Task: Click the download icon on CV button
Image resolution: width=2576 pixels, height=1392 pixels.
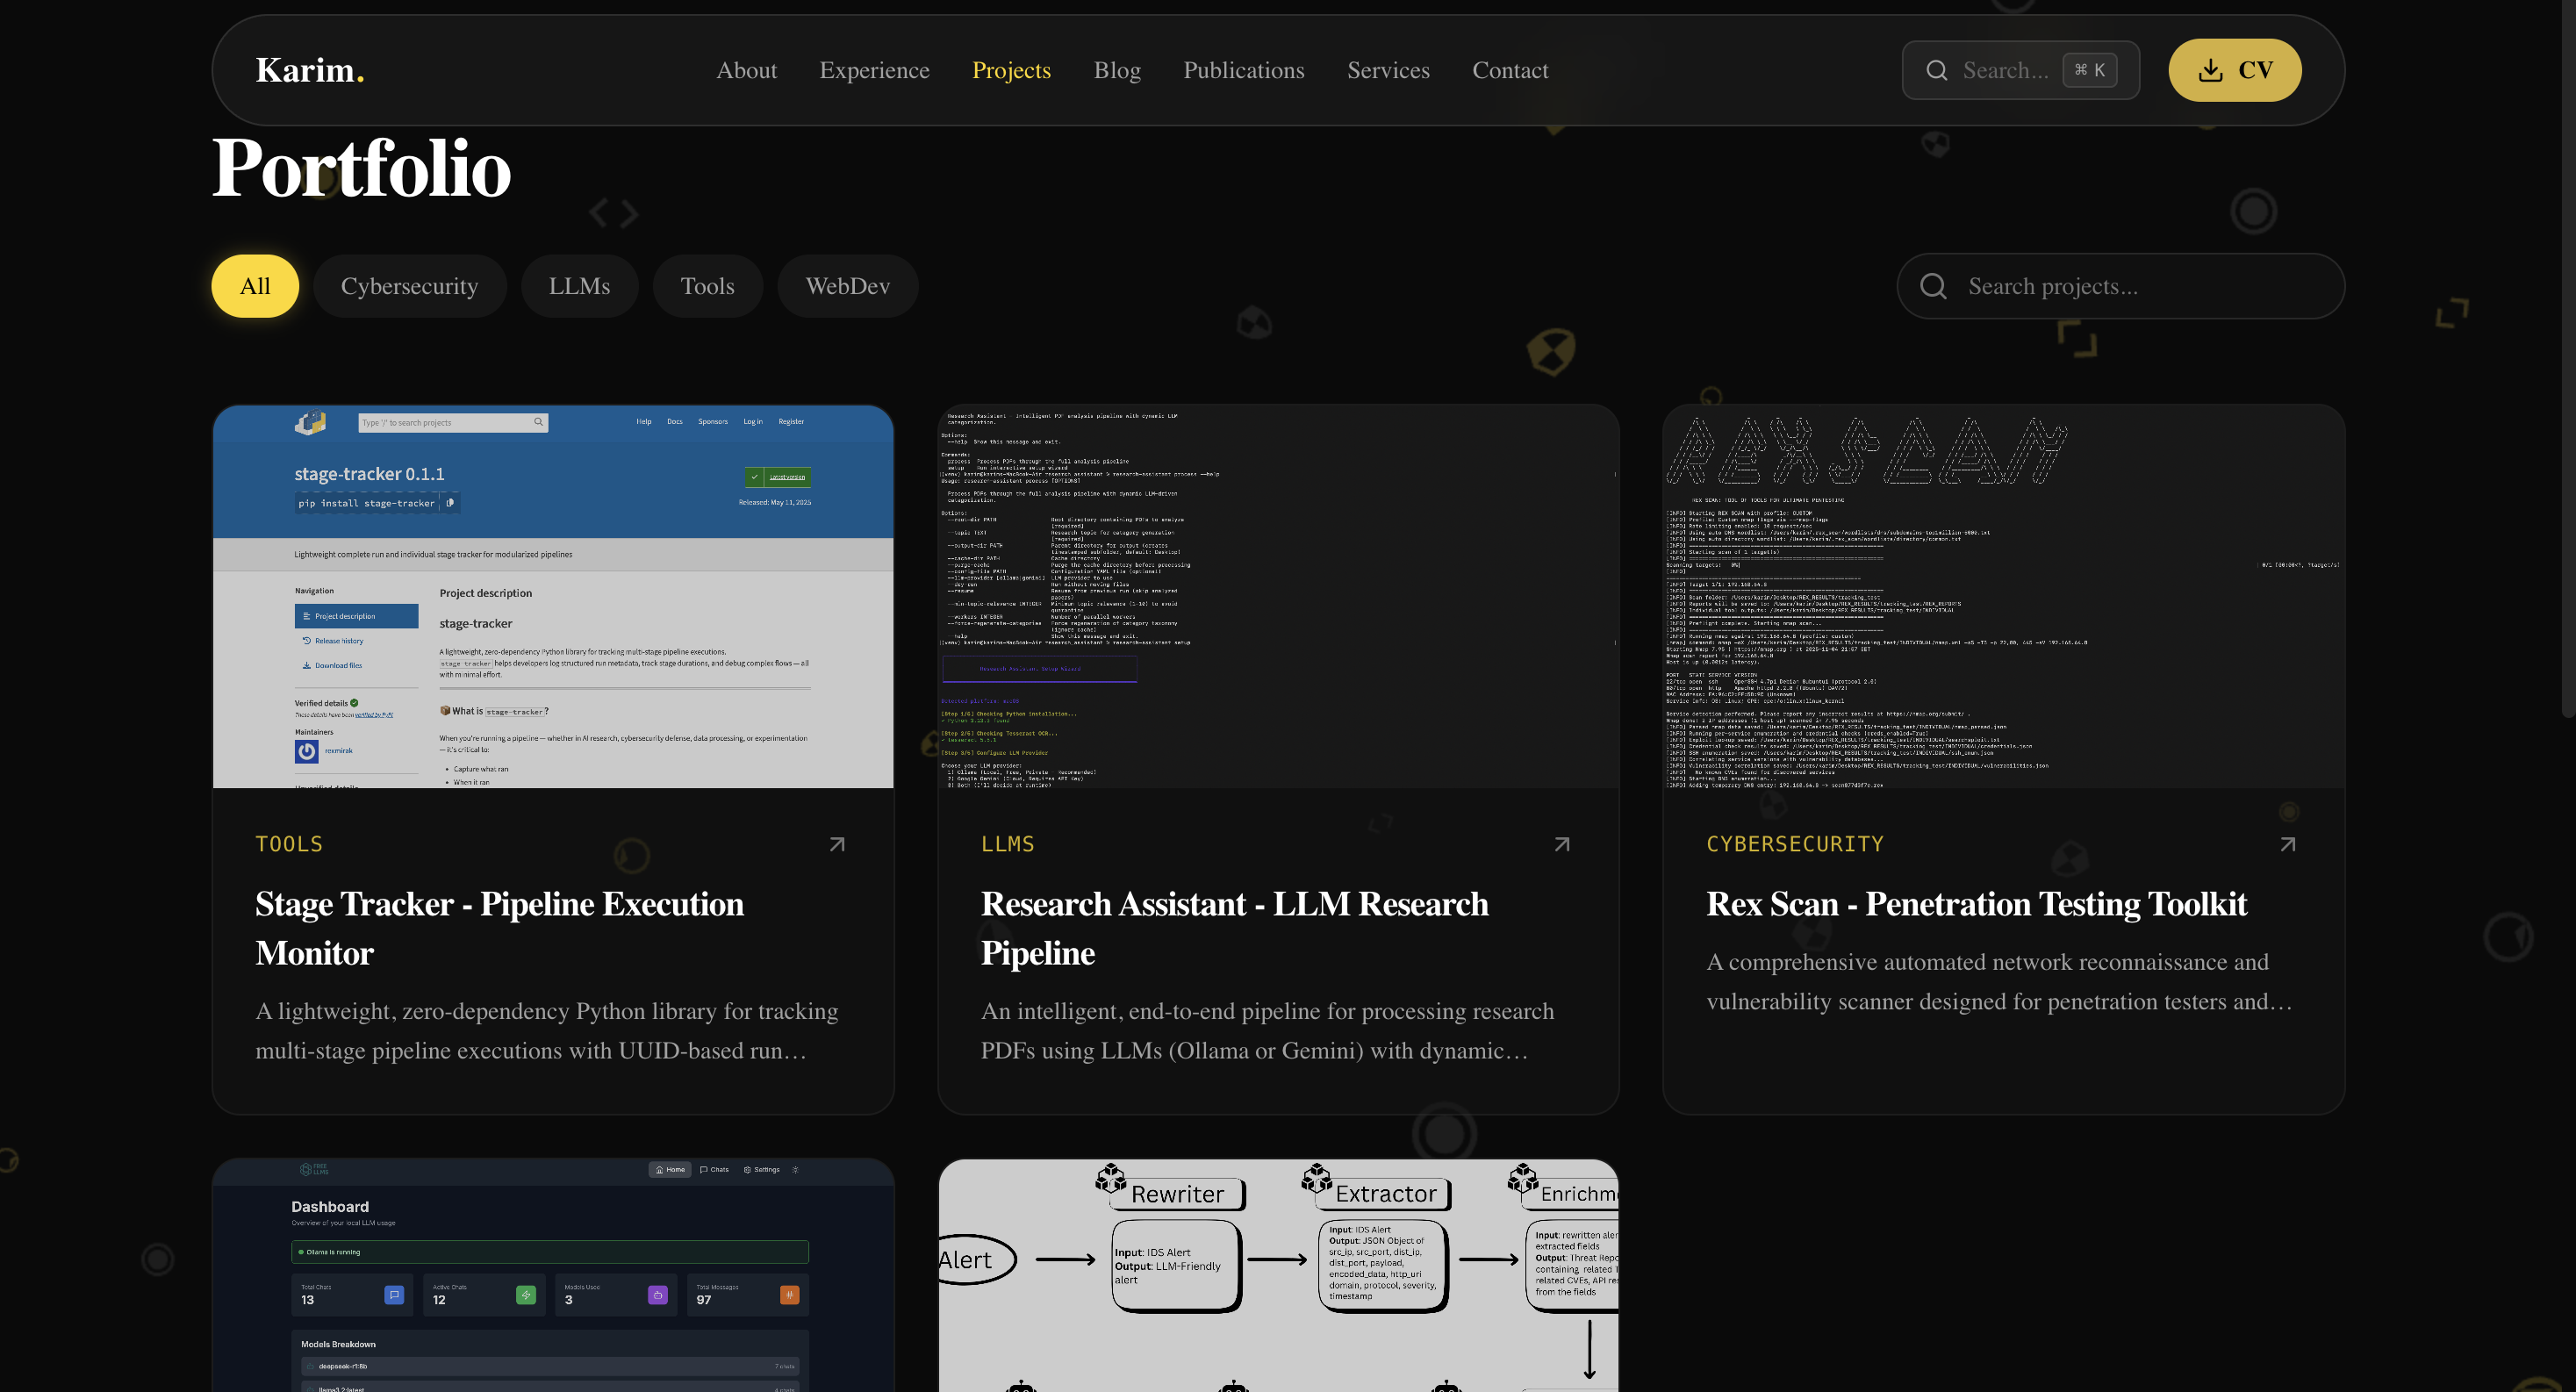Action: (2210, 70)
